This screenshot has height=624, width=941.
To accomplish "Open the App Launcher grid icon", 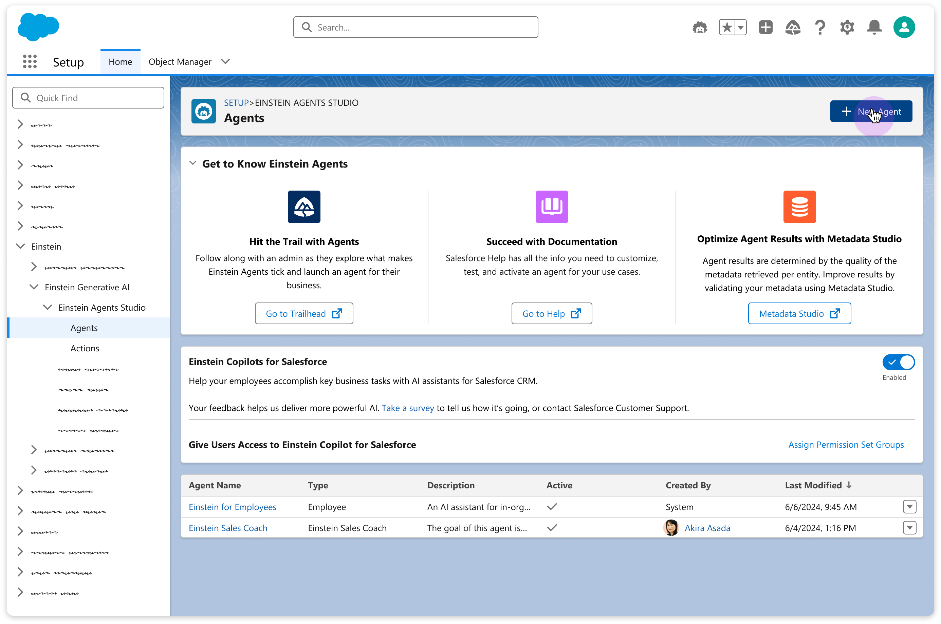I will (30, 62).
